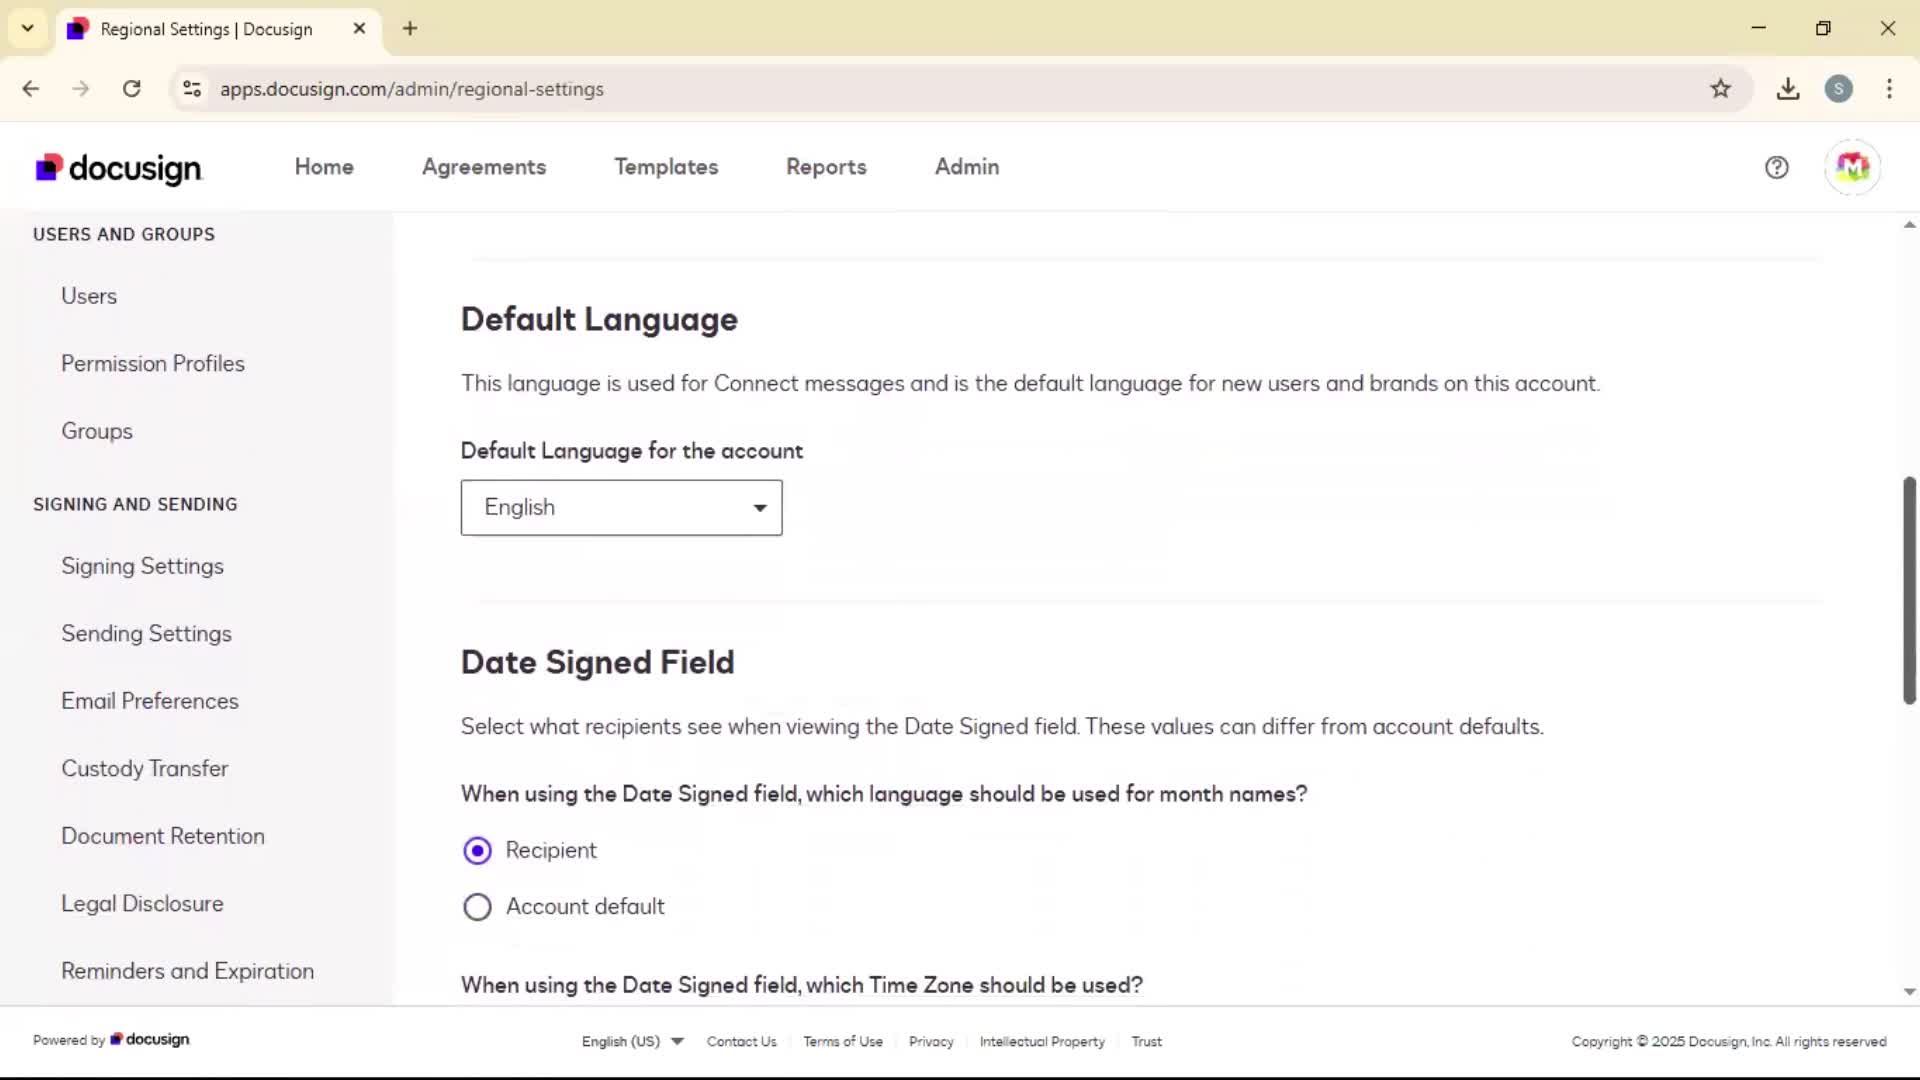Click the Default Language heading
The width and height of the screenshot is (1920, 1080).
[599, 320]
